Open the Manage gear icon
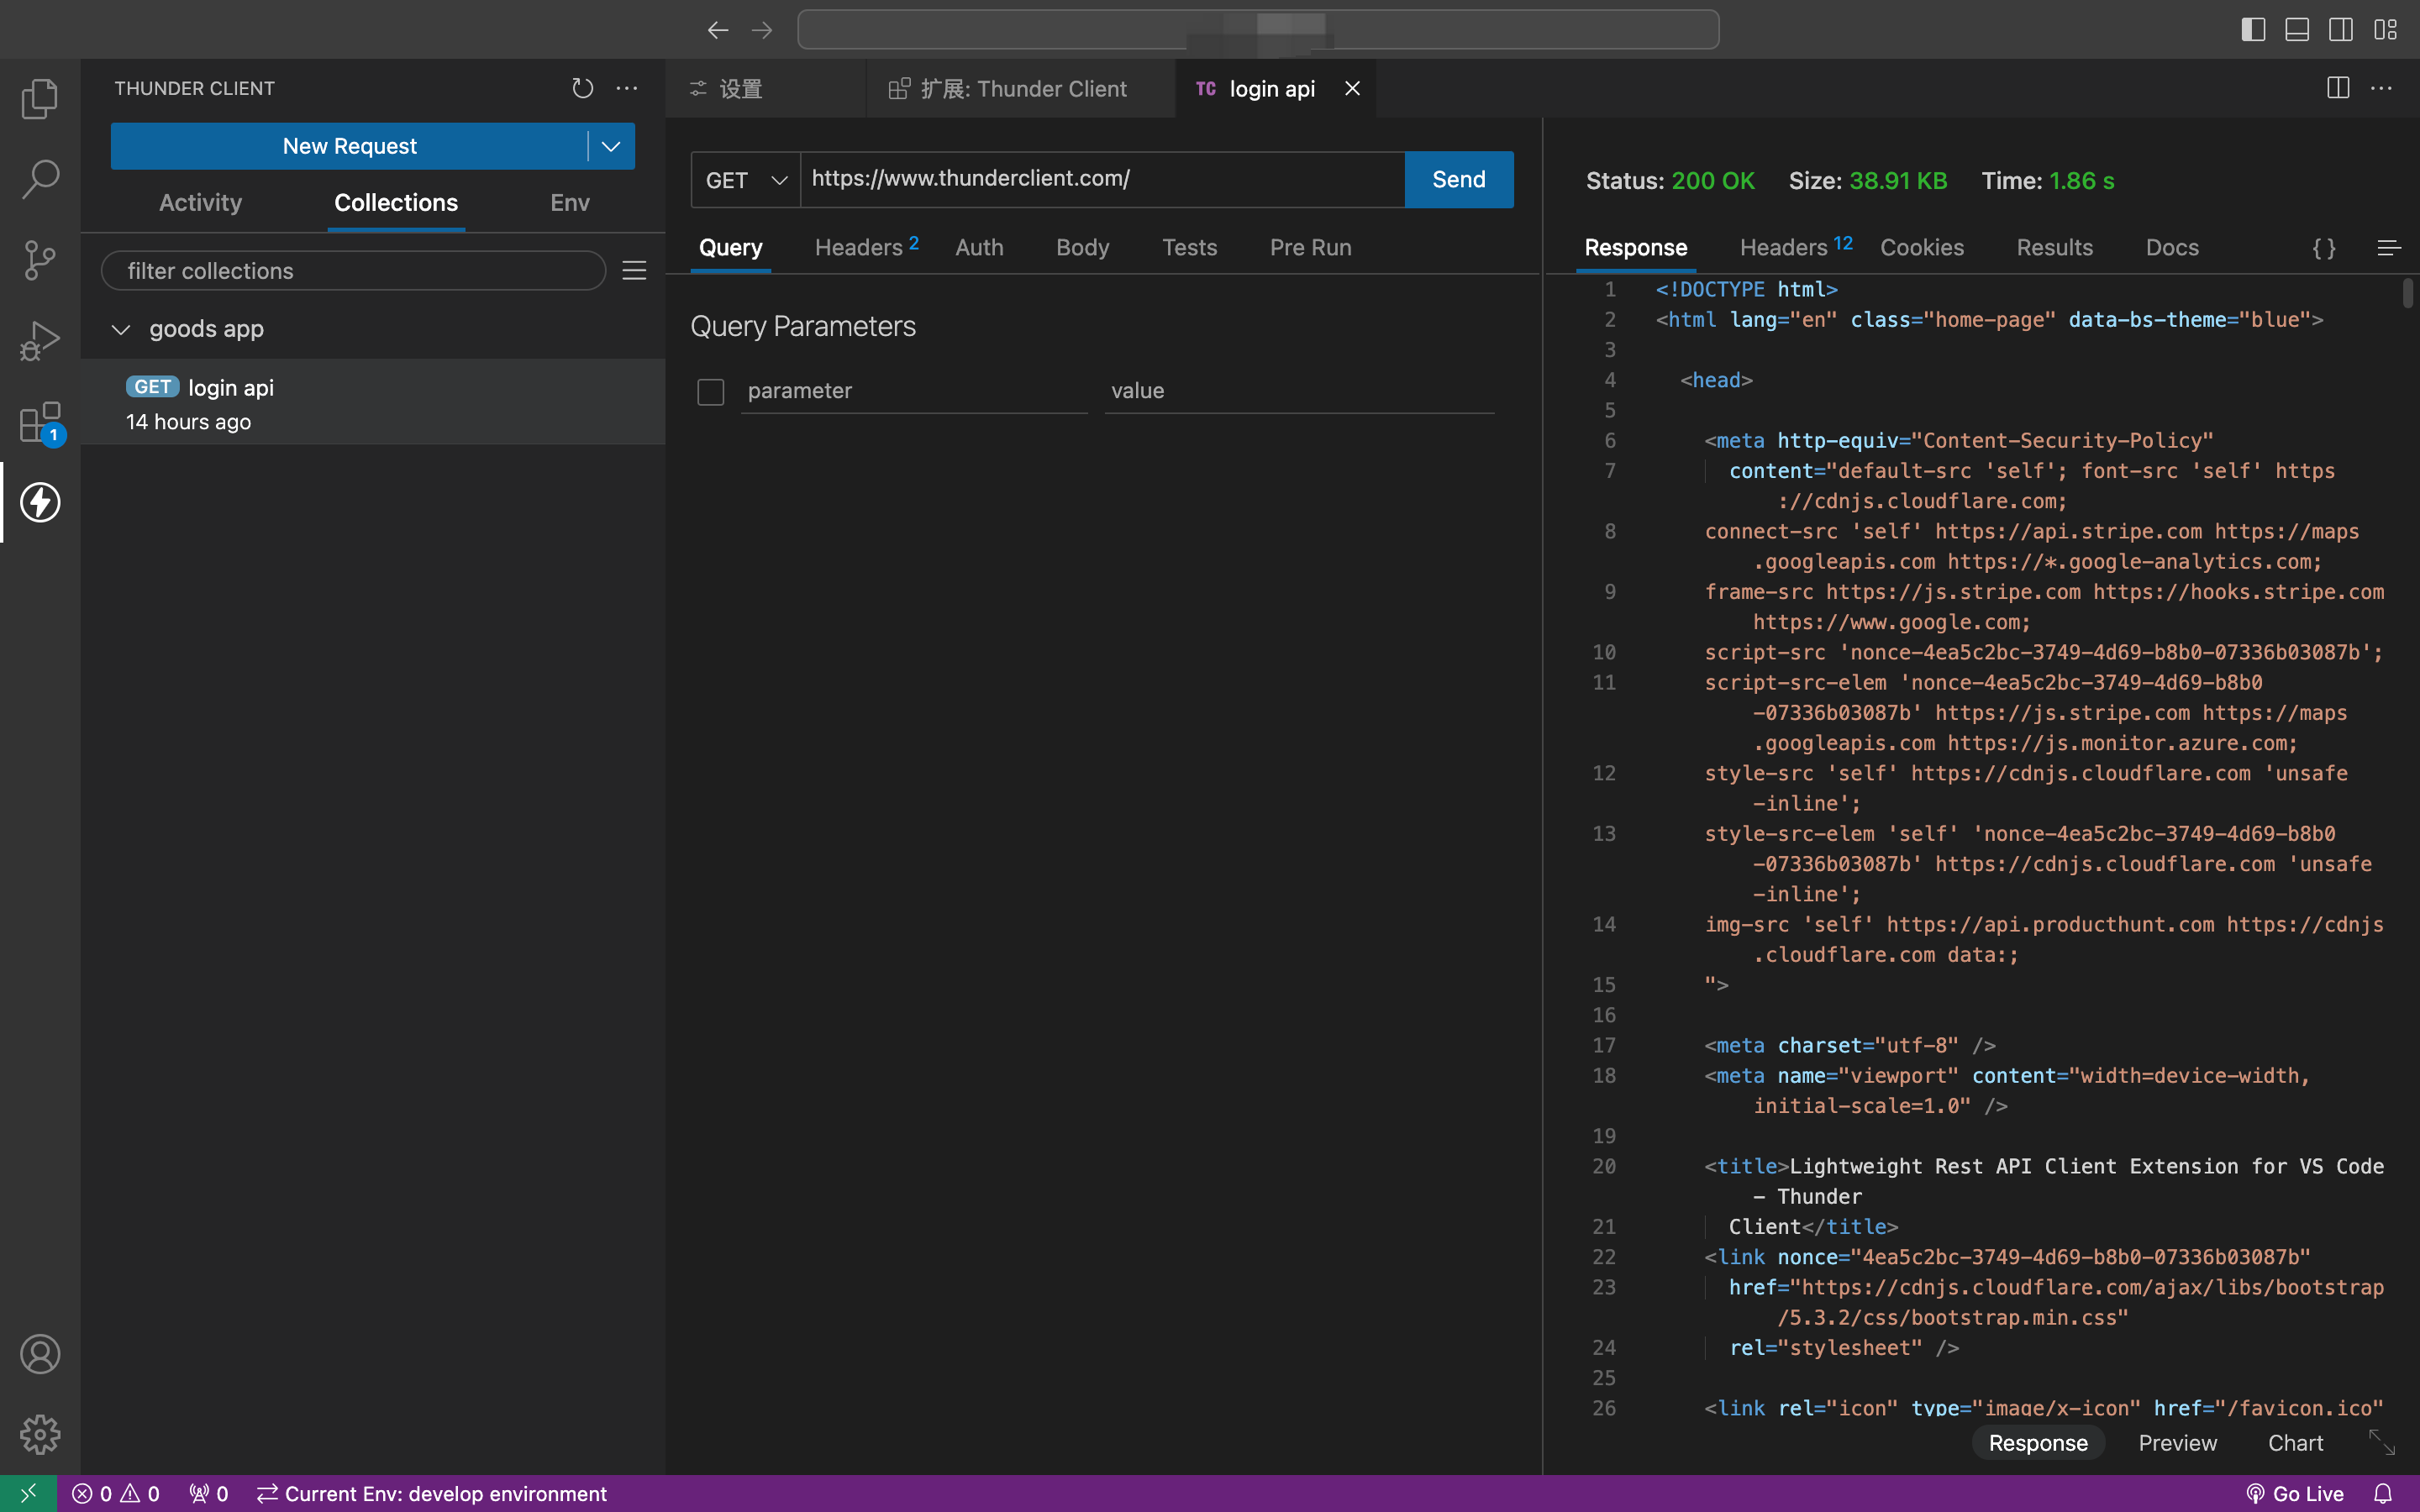 tap(40, 1434)
